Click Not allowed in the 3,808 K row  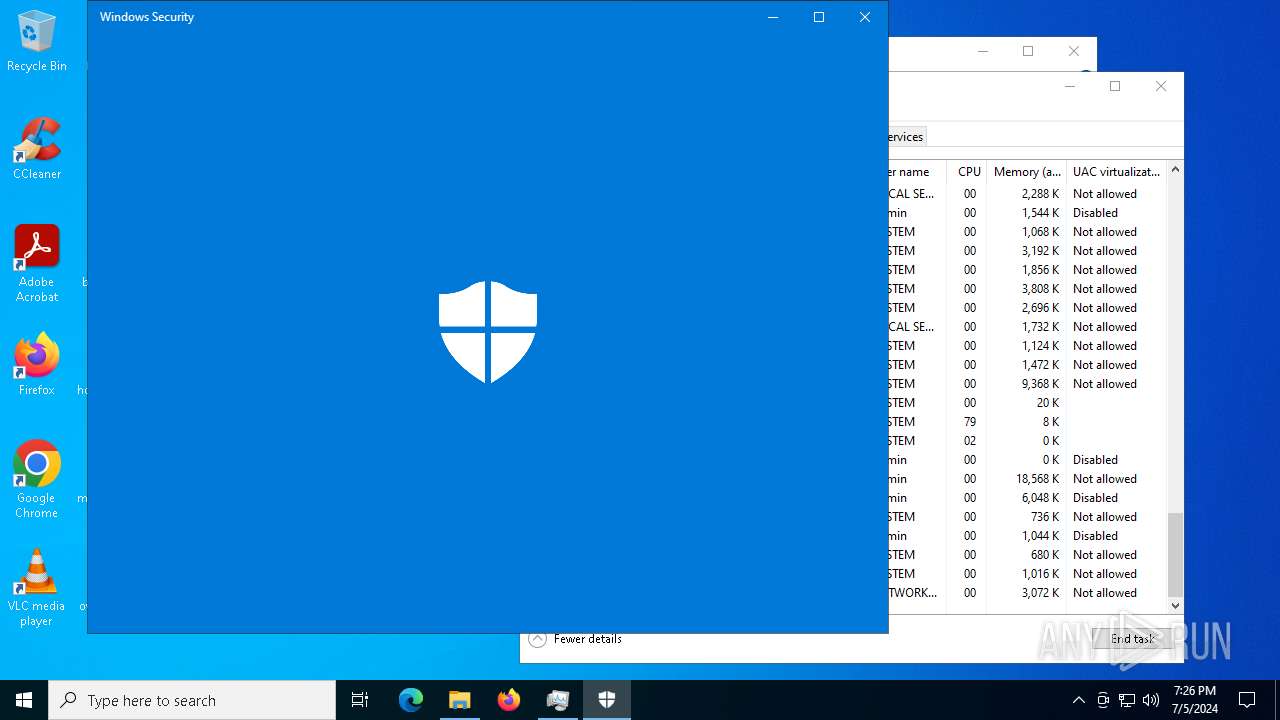(1105, 289)
